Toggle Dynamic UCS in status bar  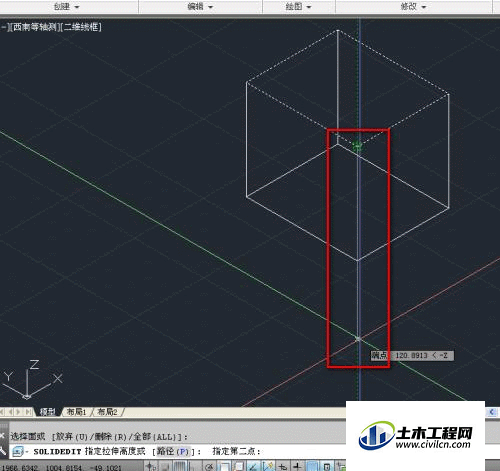click(268, 466)
